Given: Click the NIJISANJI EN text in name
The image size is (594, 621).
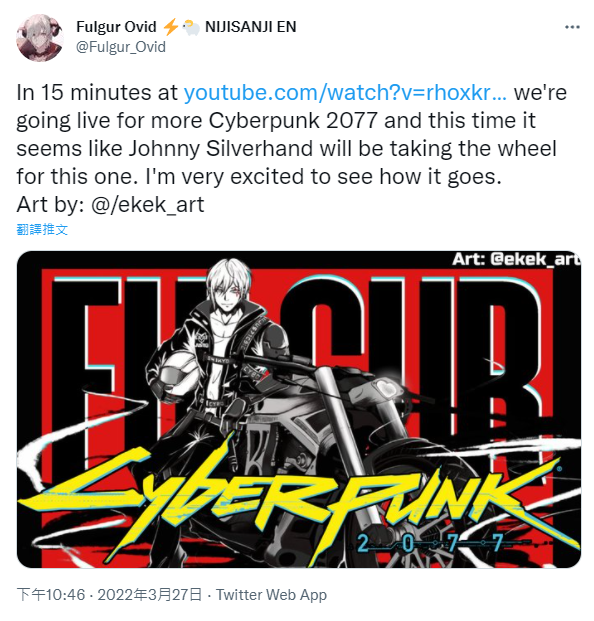Looking at the screenshot, I should 251,27.
